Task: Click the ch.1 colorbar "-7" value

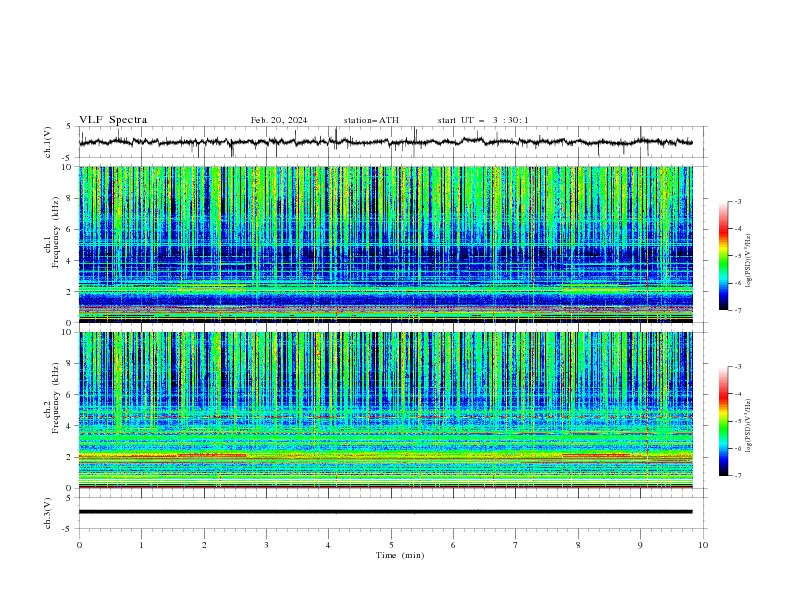Action: pos(737,310)
